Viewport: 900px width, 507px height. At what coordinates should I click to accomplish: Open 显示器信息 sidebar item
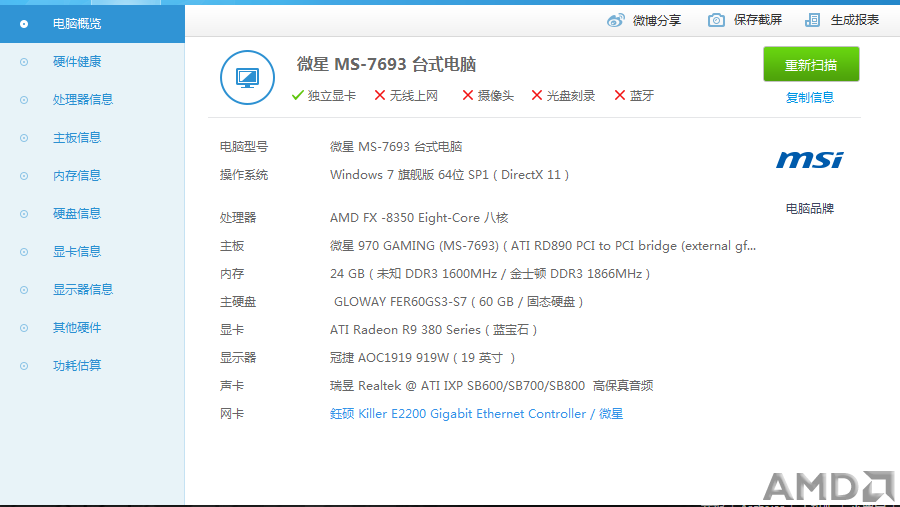coord(83,289)
